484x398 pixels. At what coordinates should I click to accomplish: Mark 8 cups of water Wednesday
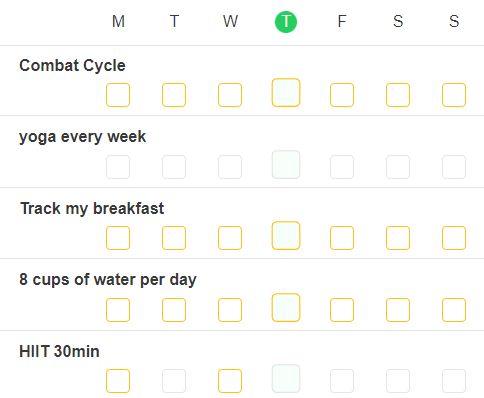point(230,310)
